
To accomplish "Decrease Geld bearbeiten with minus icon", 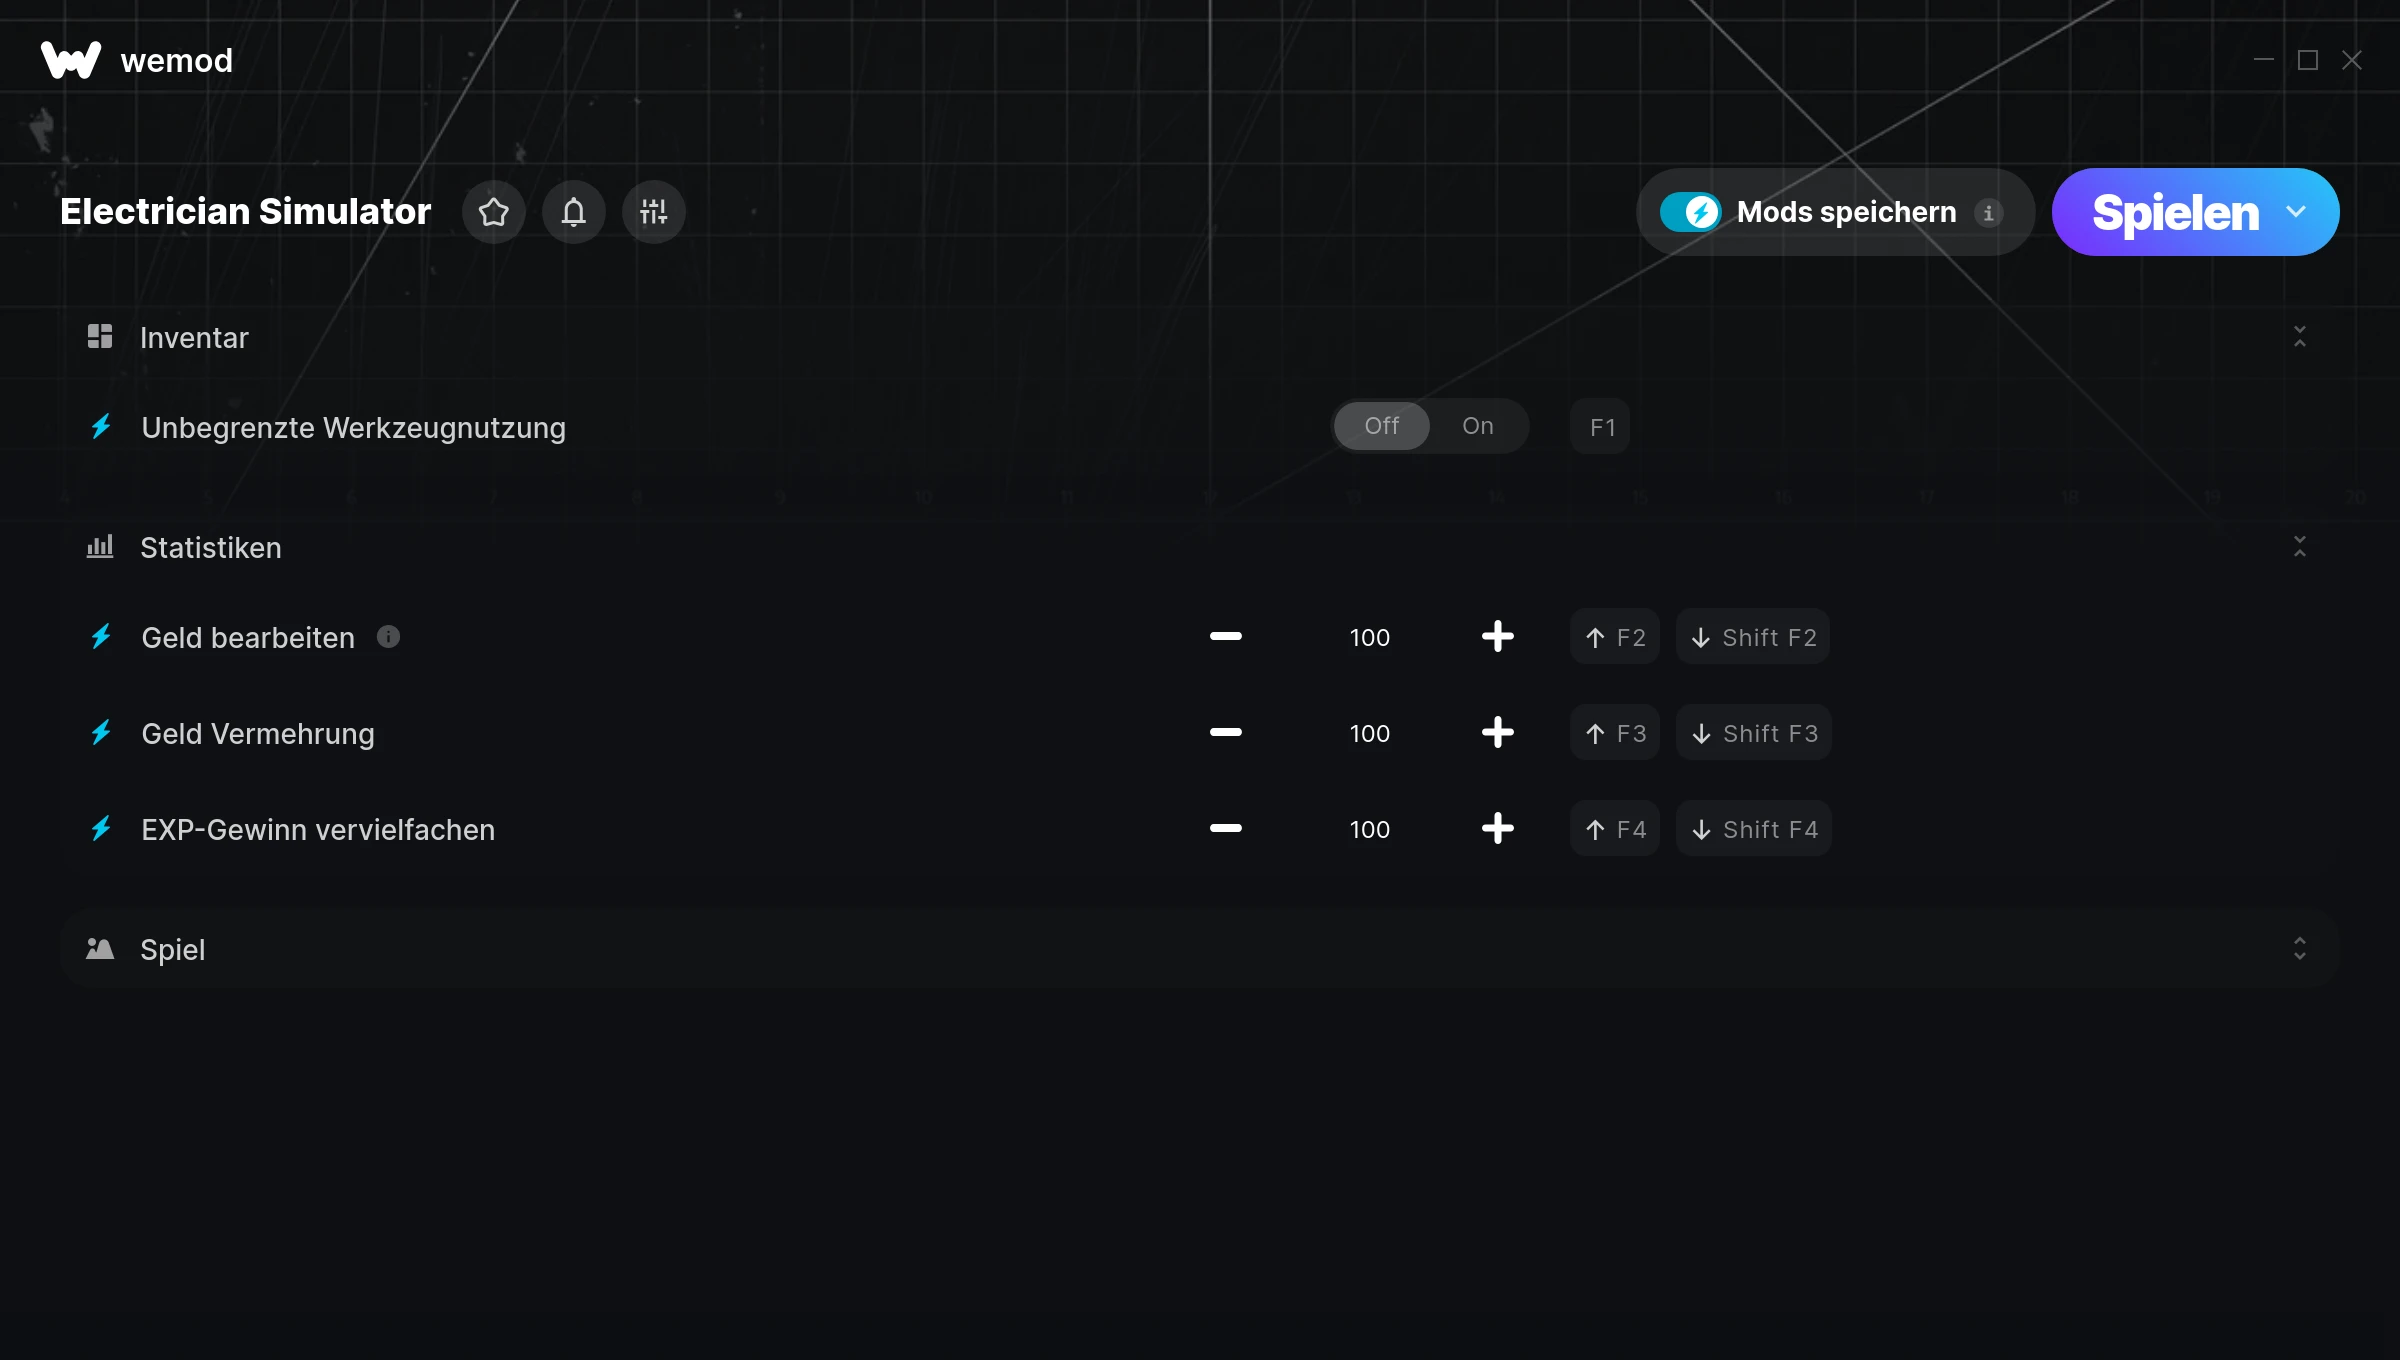I will coord(1225,637).
